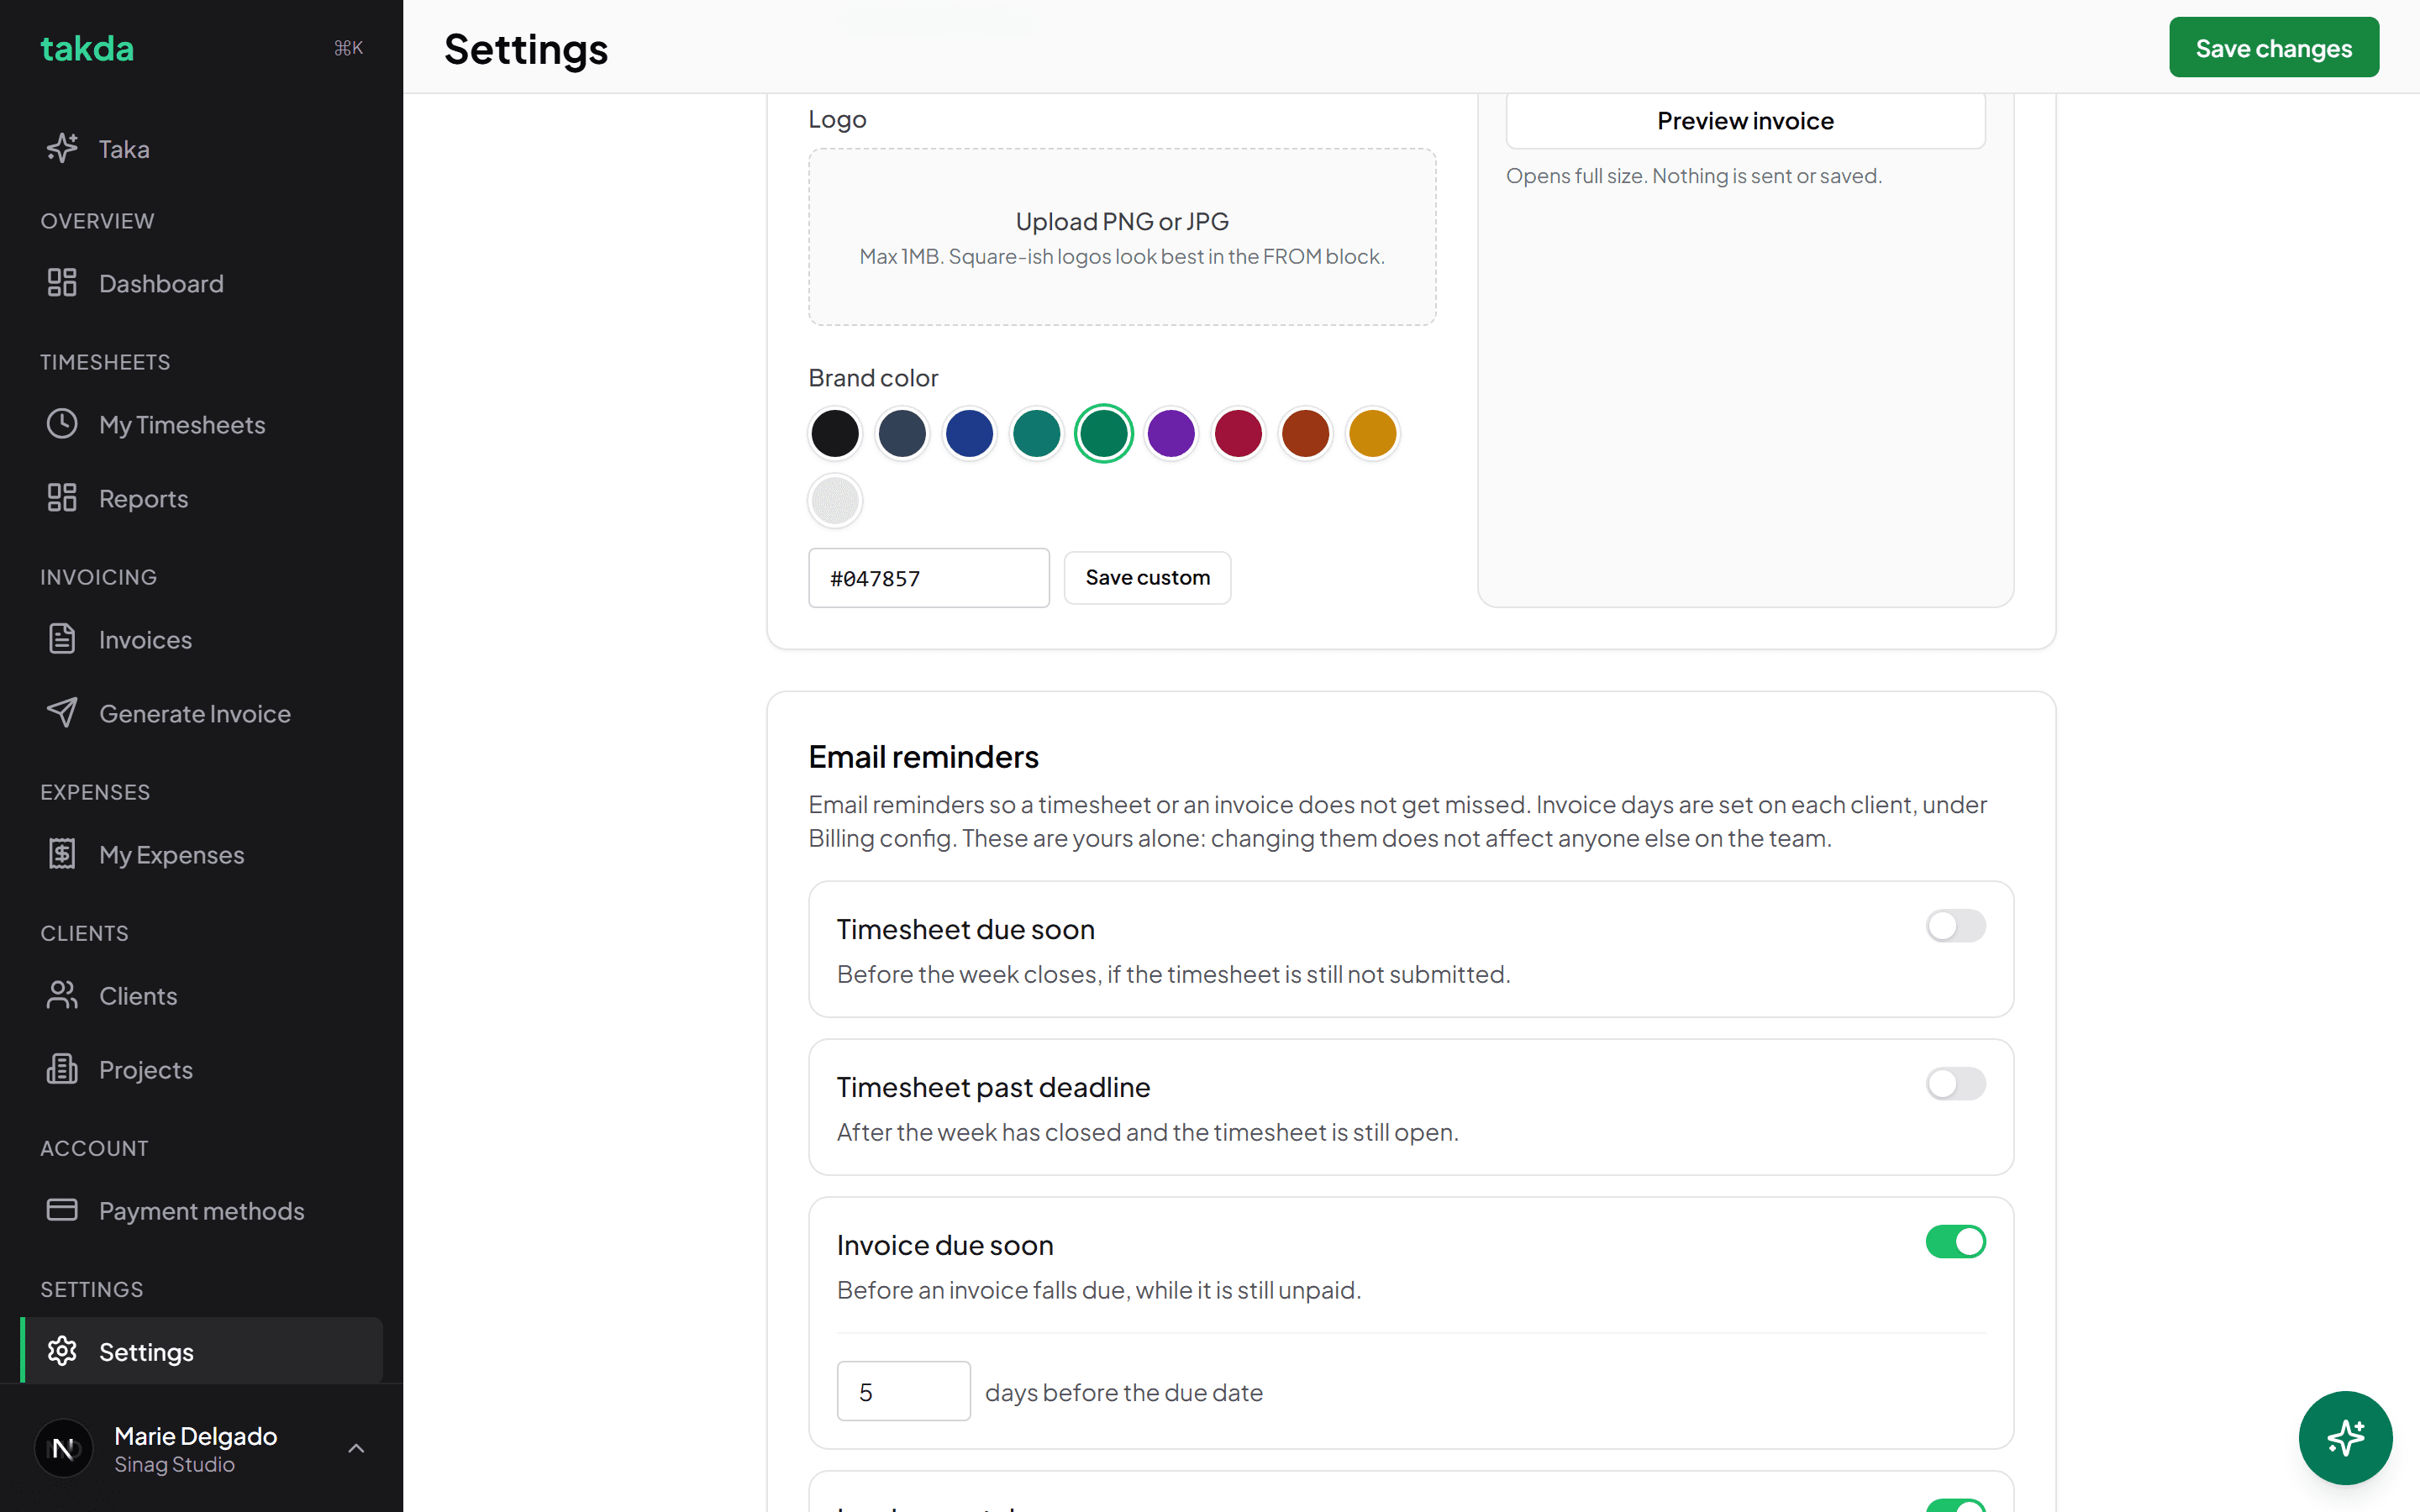Screen dimensions: 2420x1512
Task: Click the Generate Invoice paper plane icon
Action: click(62, 713)
